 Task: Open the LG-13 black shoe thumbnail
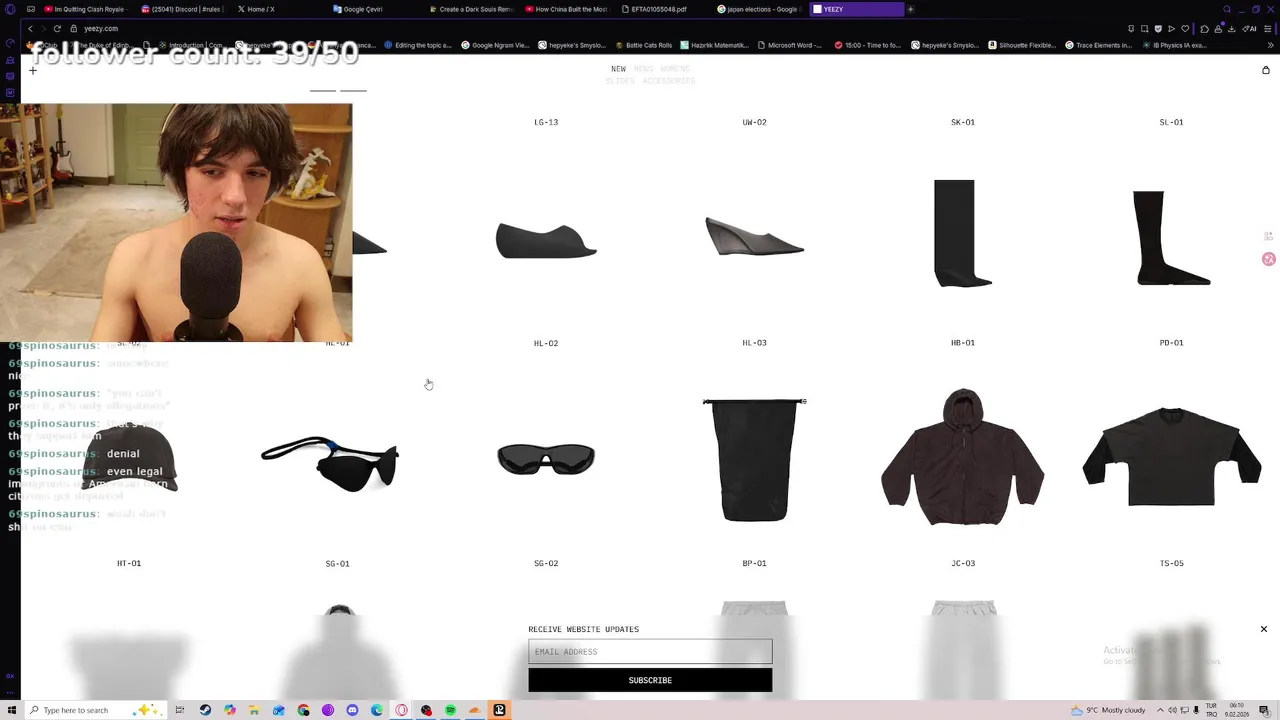pyautogui.click(x=546, y=240)
